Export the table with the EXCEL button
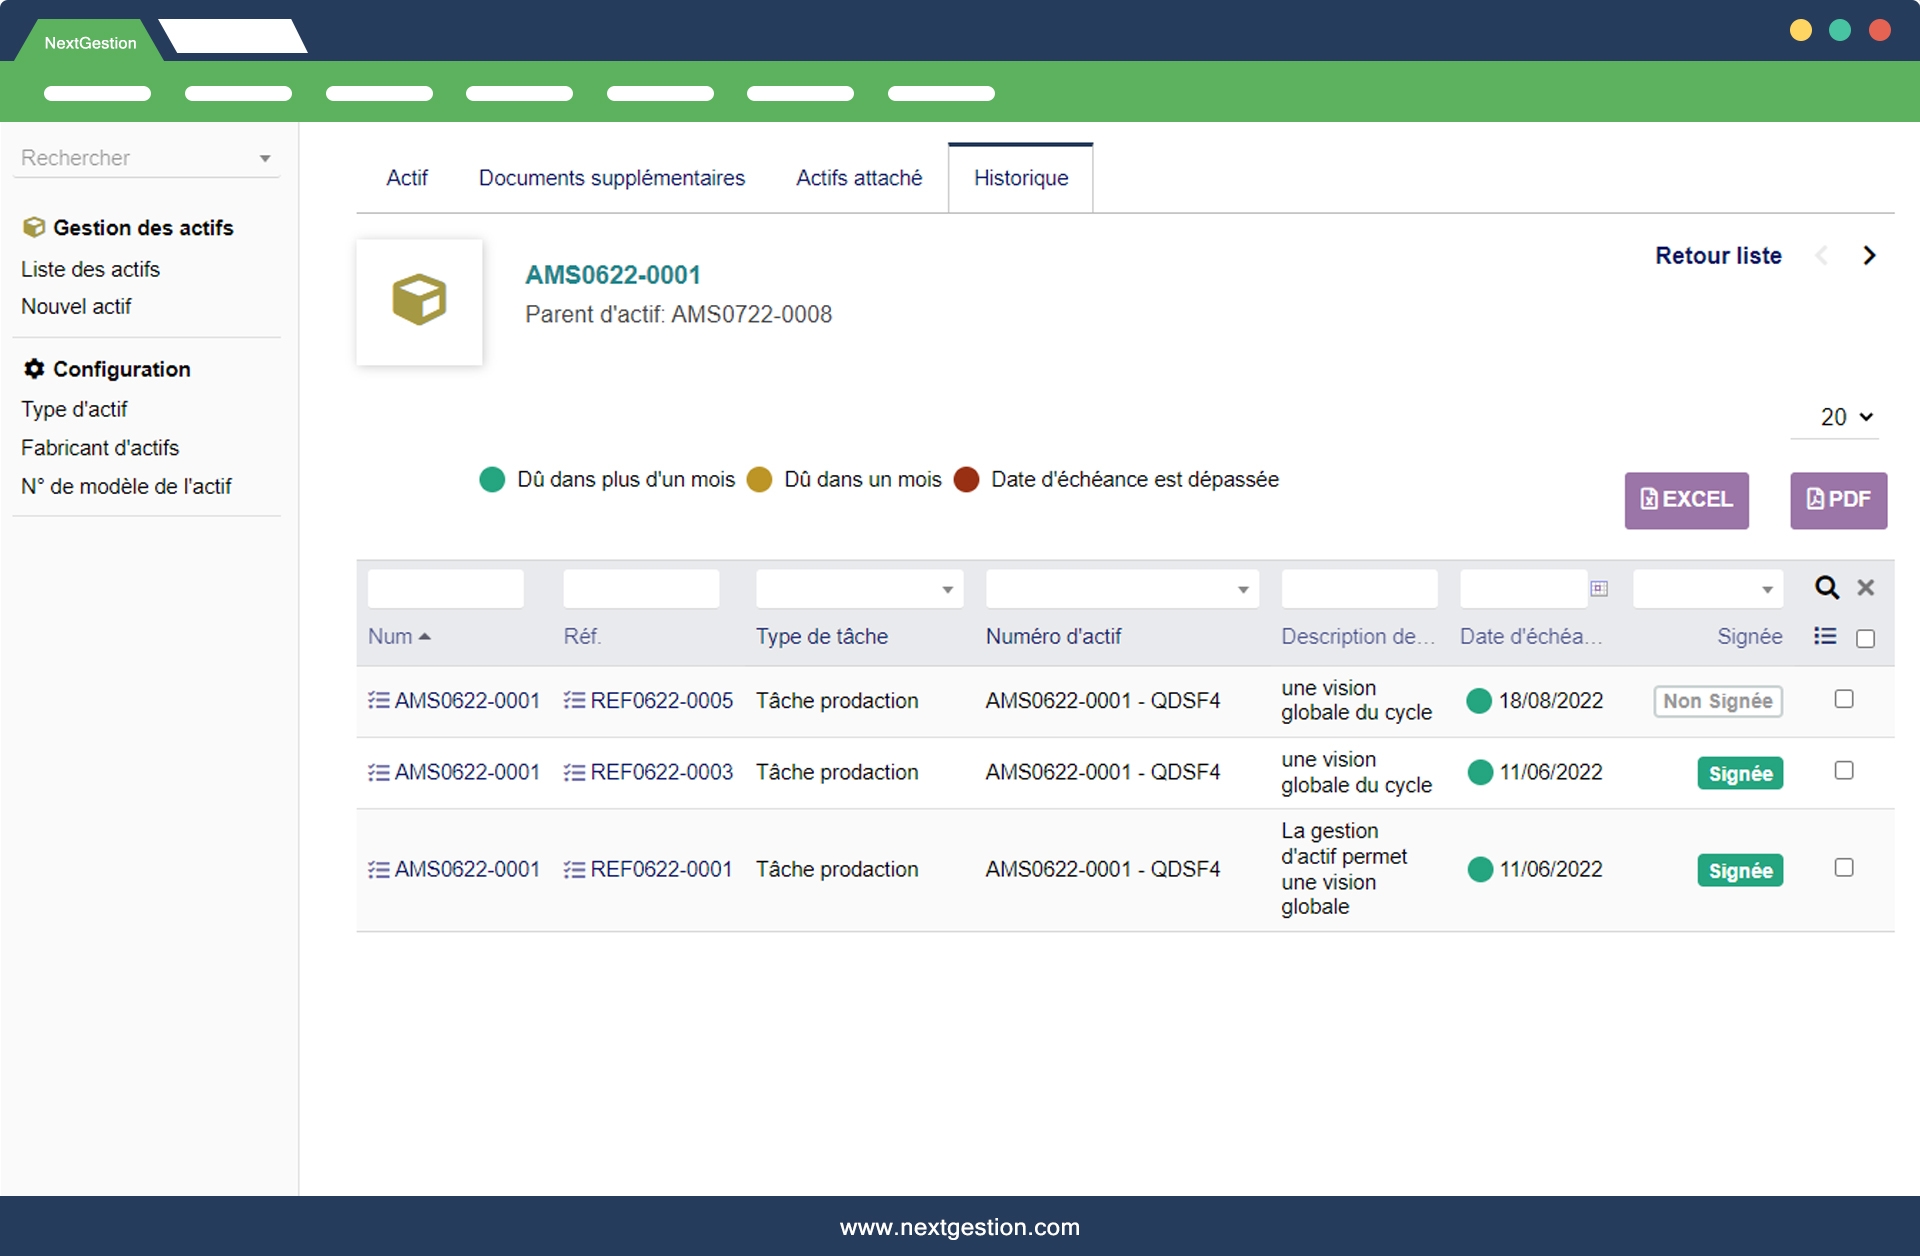 point(1686,500)
